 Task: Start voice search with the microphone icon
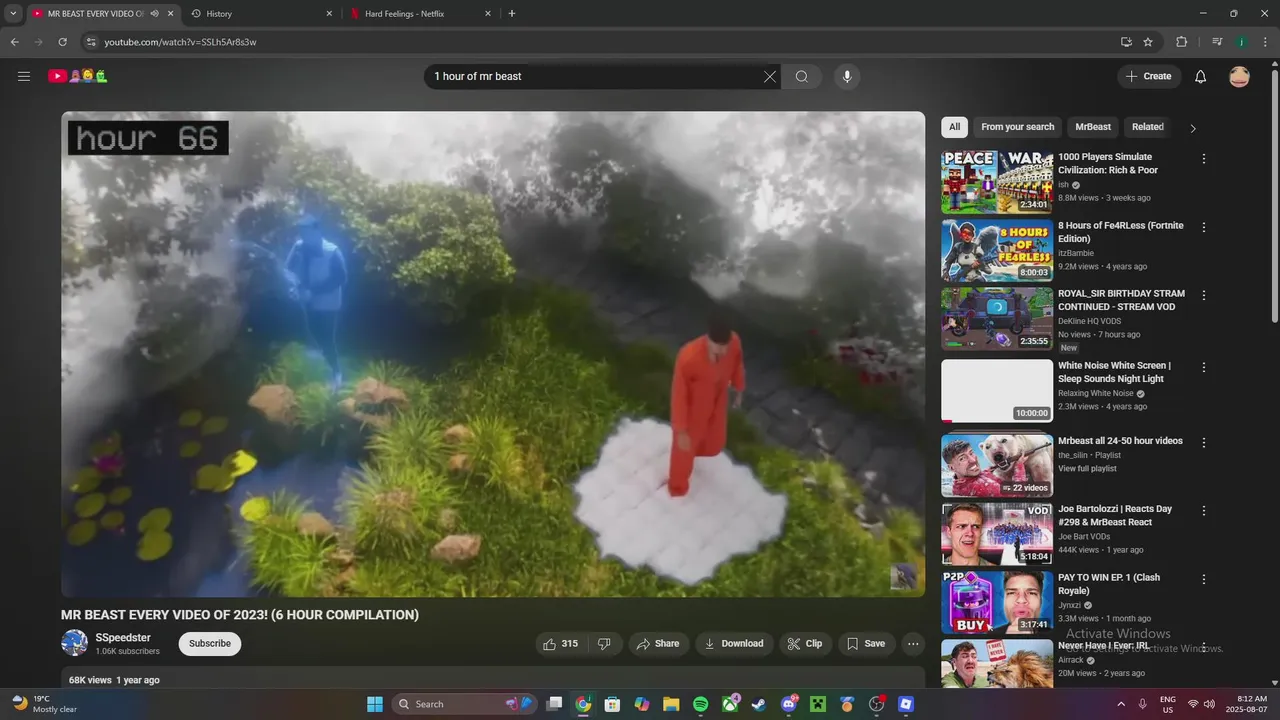847,76
